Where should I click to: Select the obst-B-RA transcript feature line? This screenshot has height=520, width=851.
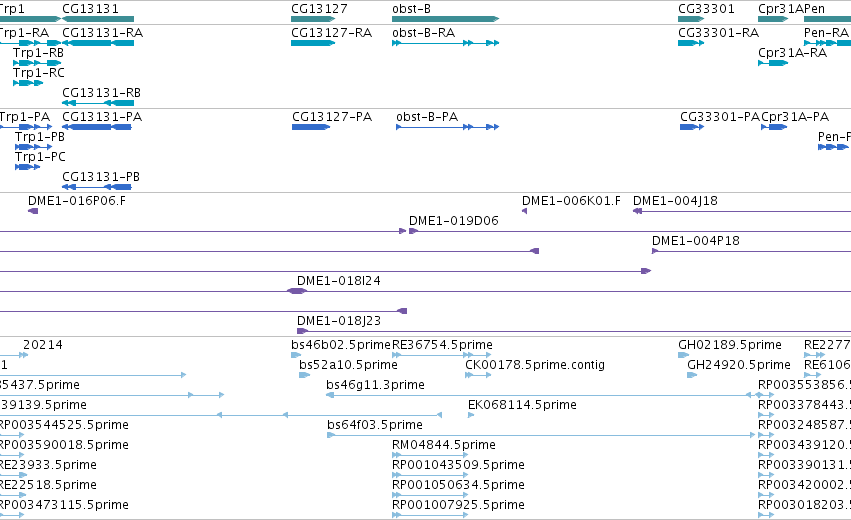tap(445, 43)
